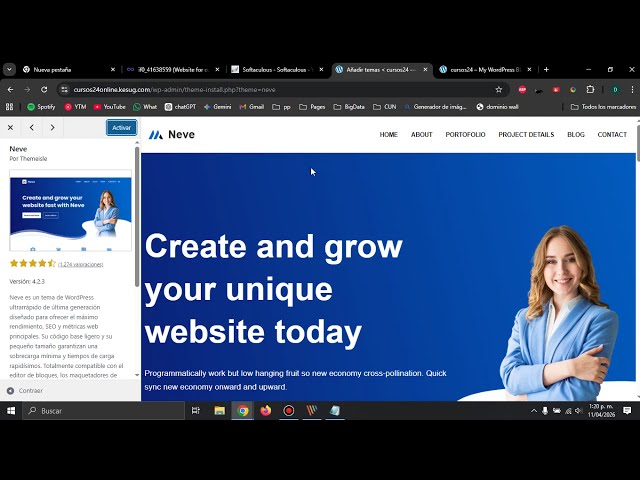Expand the BigData bookmarks folder
The width and height of the screenshot is (640, 480).
click(349, 107)
